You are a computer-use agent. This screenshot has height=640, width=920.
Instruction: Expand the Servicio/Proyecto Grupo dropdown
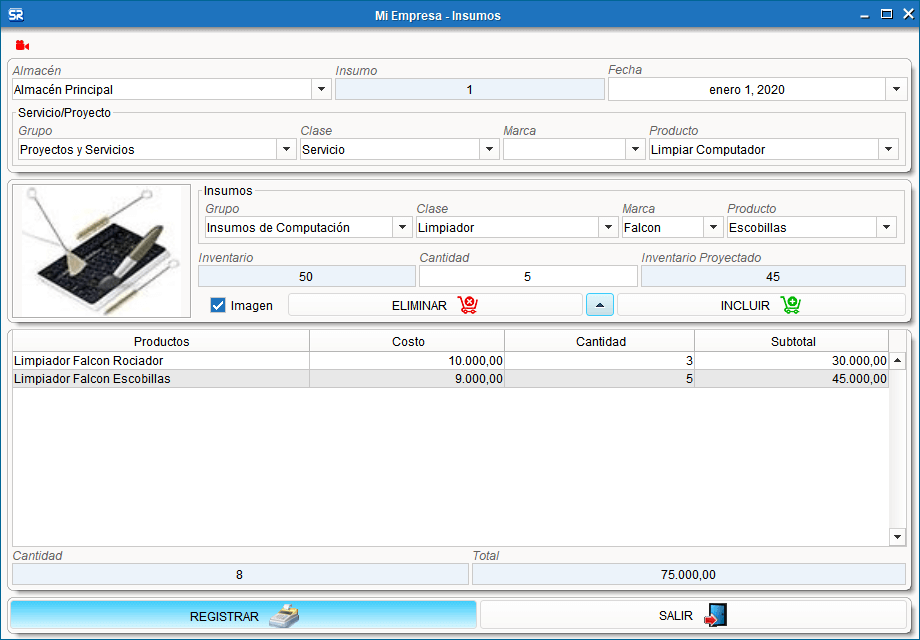(286, 149)
